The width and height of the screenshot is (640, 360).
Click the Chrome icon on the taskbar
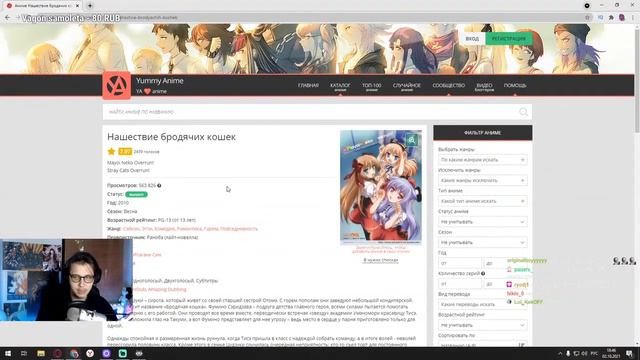(74, 353)
